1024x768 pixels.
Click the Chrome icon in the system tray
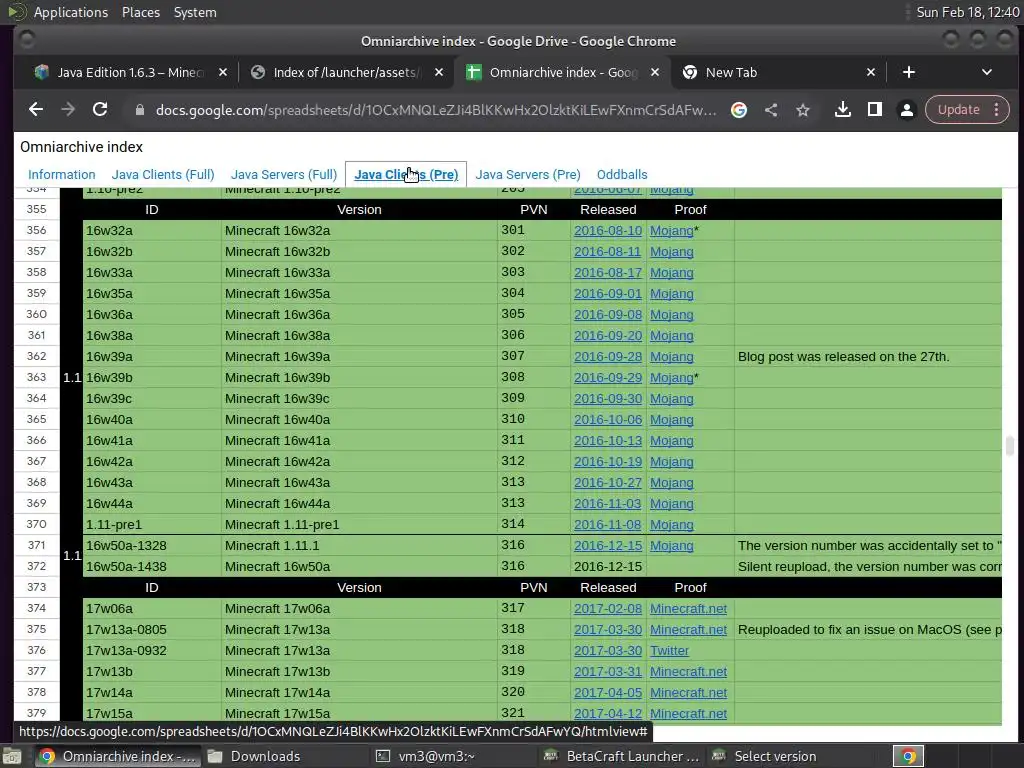point(908,756)
